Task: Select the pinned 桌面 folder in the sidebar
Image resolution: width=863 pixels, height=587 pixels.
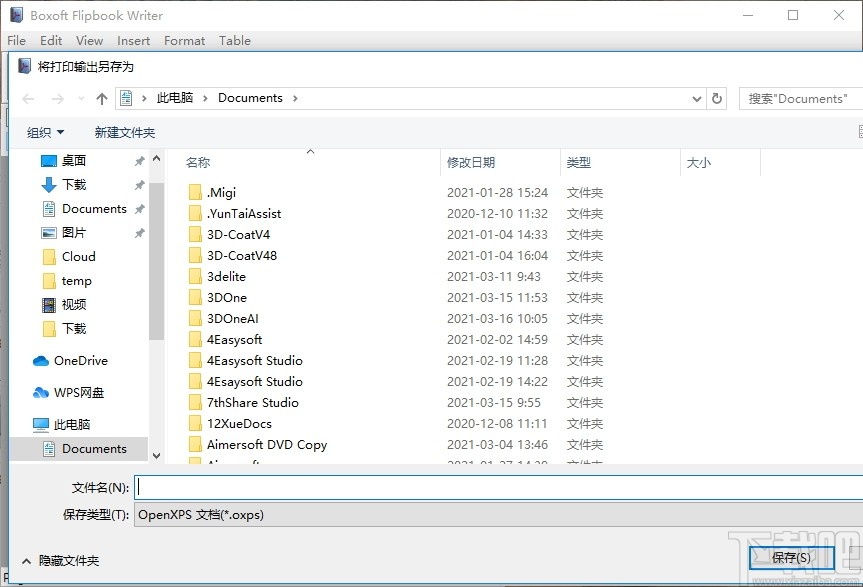Action: [x=74, y=160]
